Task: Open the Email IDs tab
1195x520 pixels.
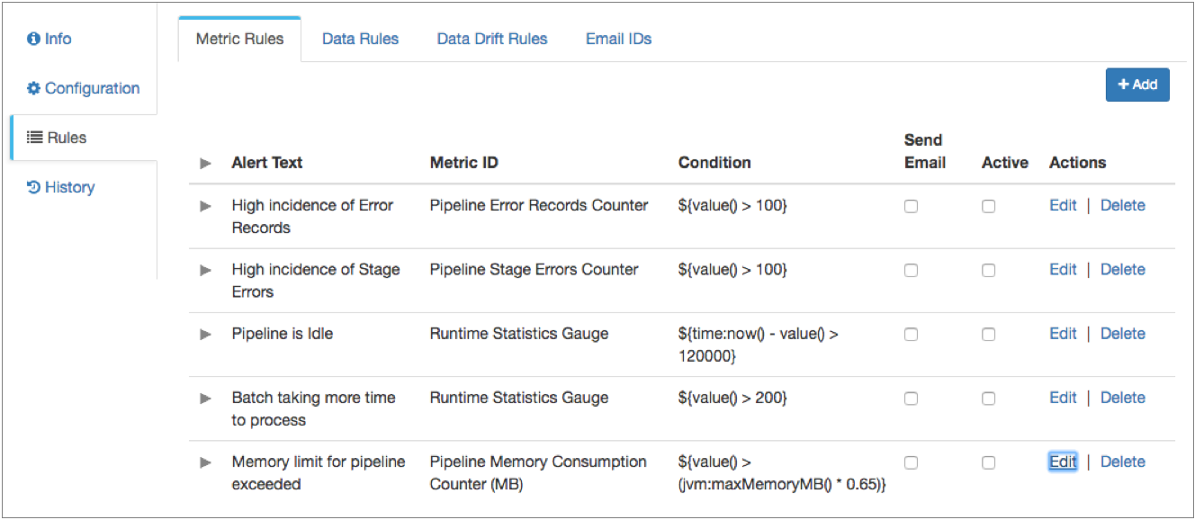Action: point(618,39)
